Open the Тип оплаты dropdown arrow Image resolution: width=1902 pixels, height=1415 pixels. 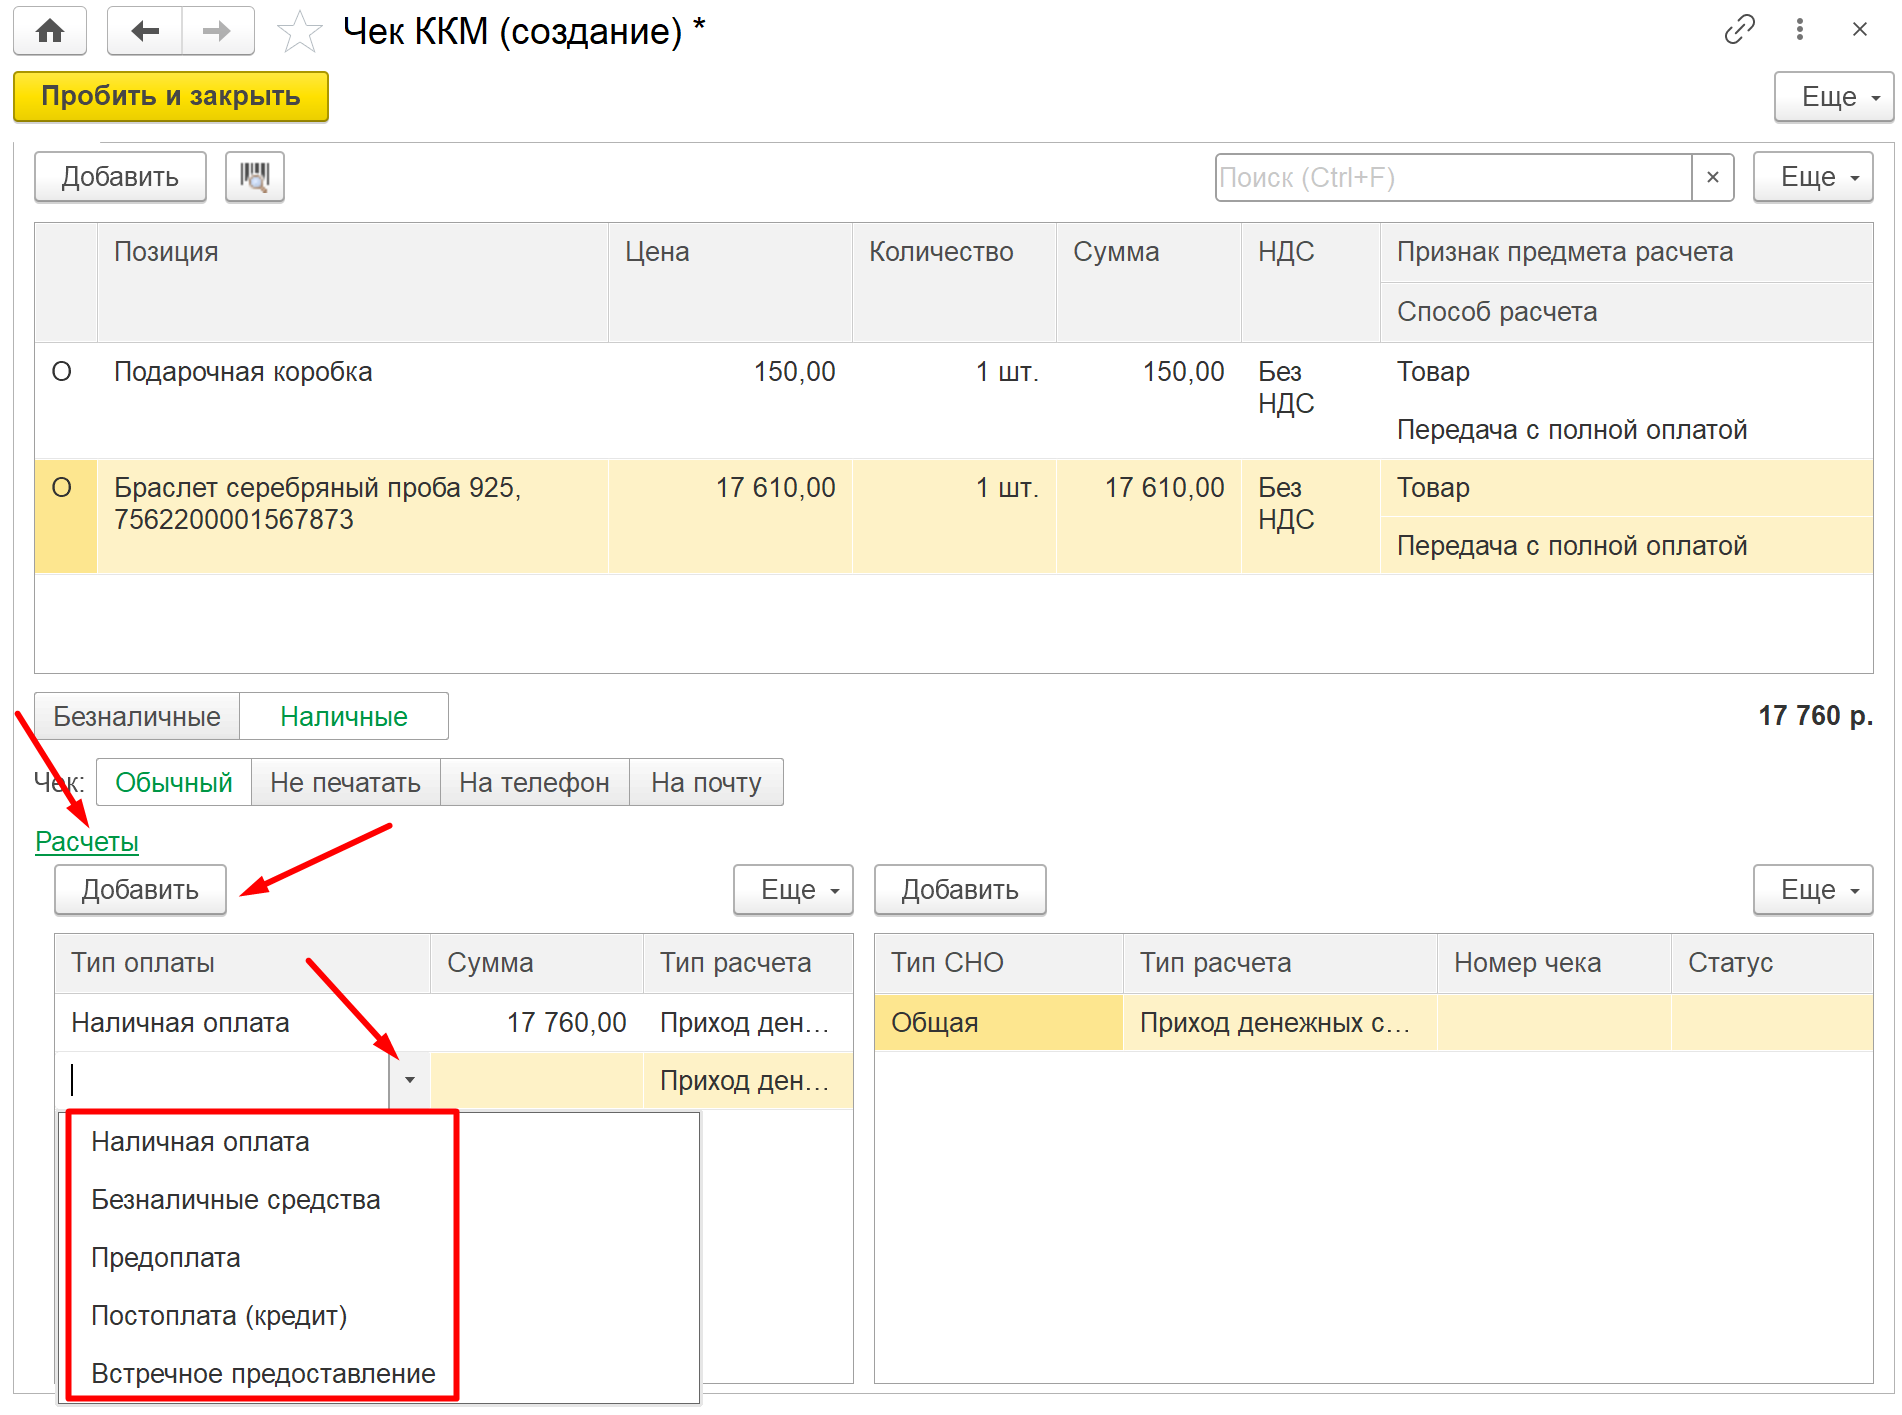(x=410, y=1080)
